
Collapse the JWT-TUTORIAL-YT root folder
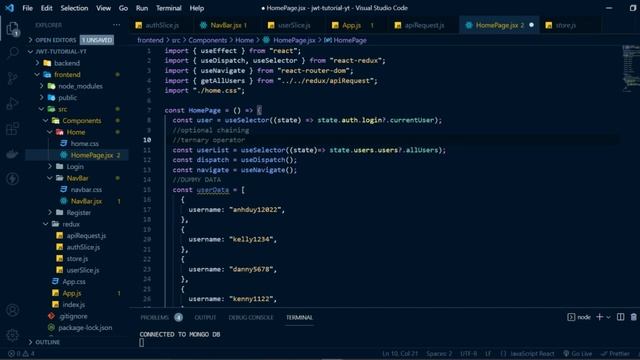(x=61, y=51)
